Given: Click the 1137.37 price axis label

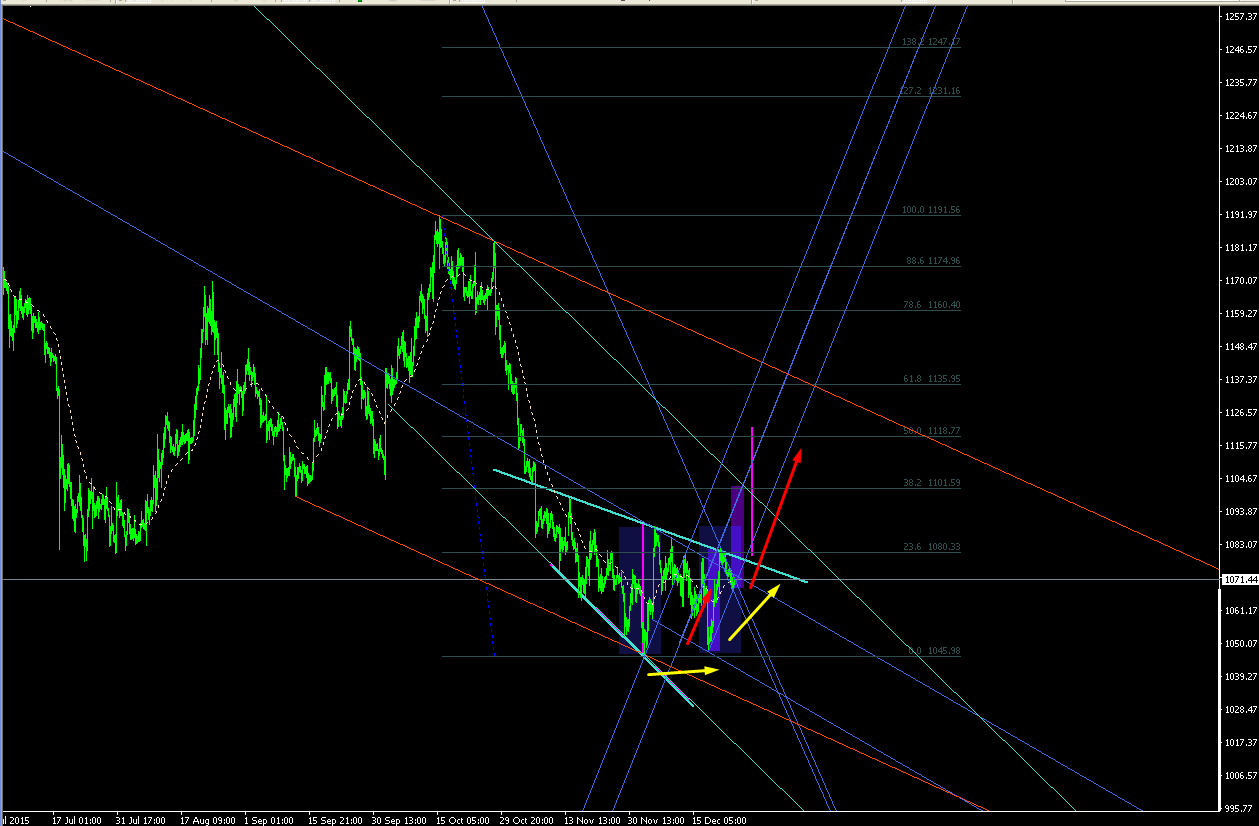Looking at the screenshot, I should pyautogui.click(x=1241, y=380).
